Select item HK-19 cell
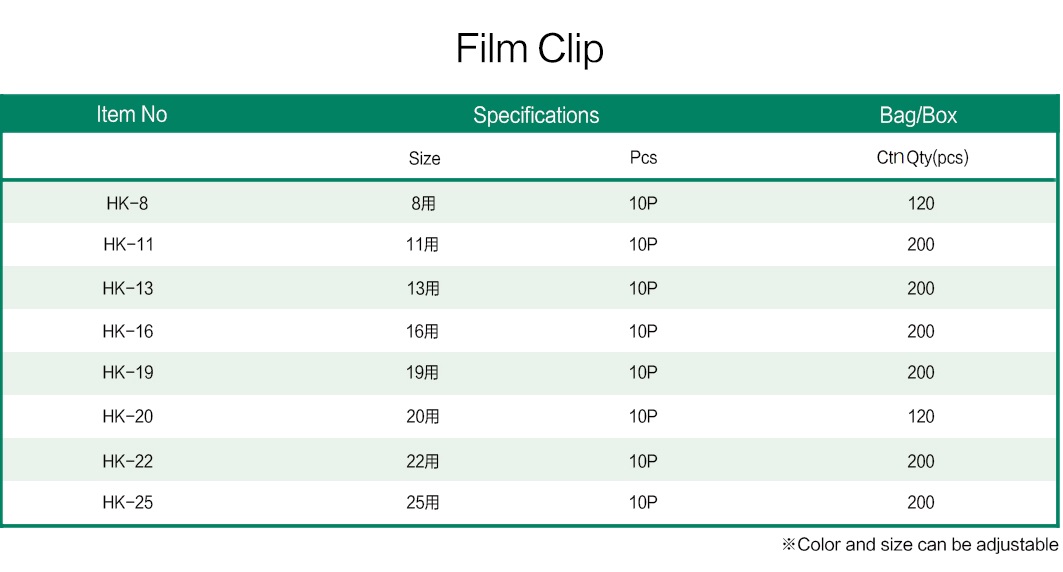 point(127,373)
